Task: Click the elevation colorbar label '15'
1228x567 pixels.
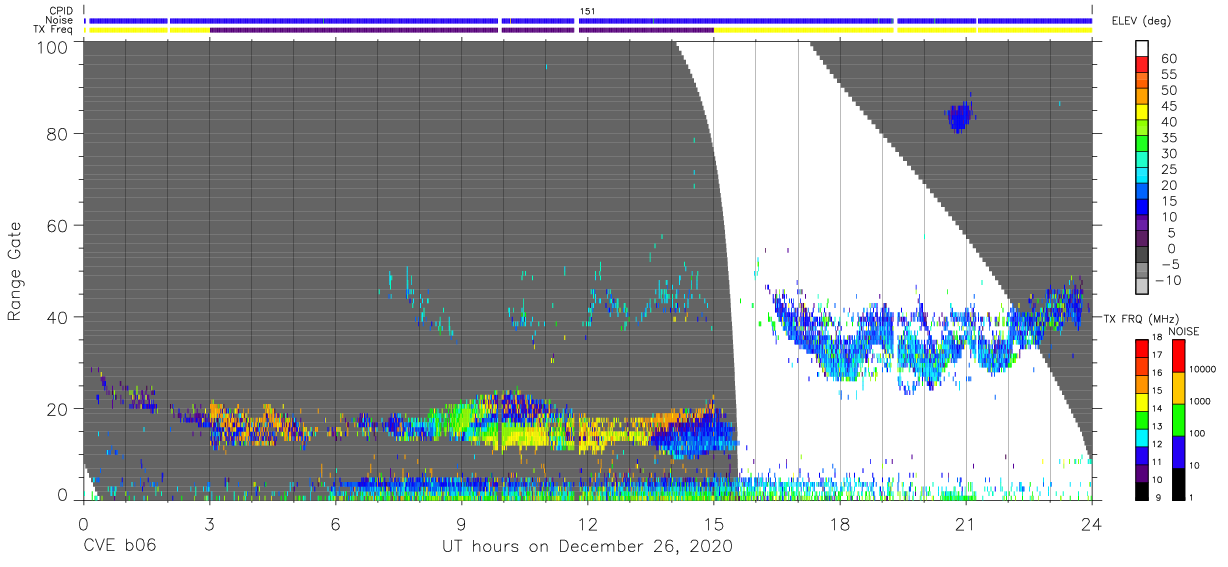Action: coord(1170,201)
